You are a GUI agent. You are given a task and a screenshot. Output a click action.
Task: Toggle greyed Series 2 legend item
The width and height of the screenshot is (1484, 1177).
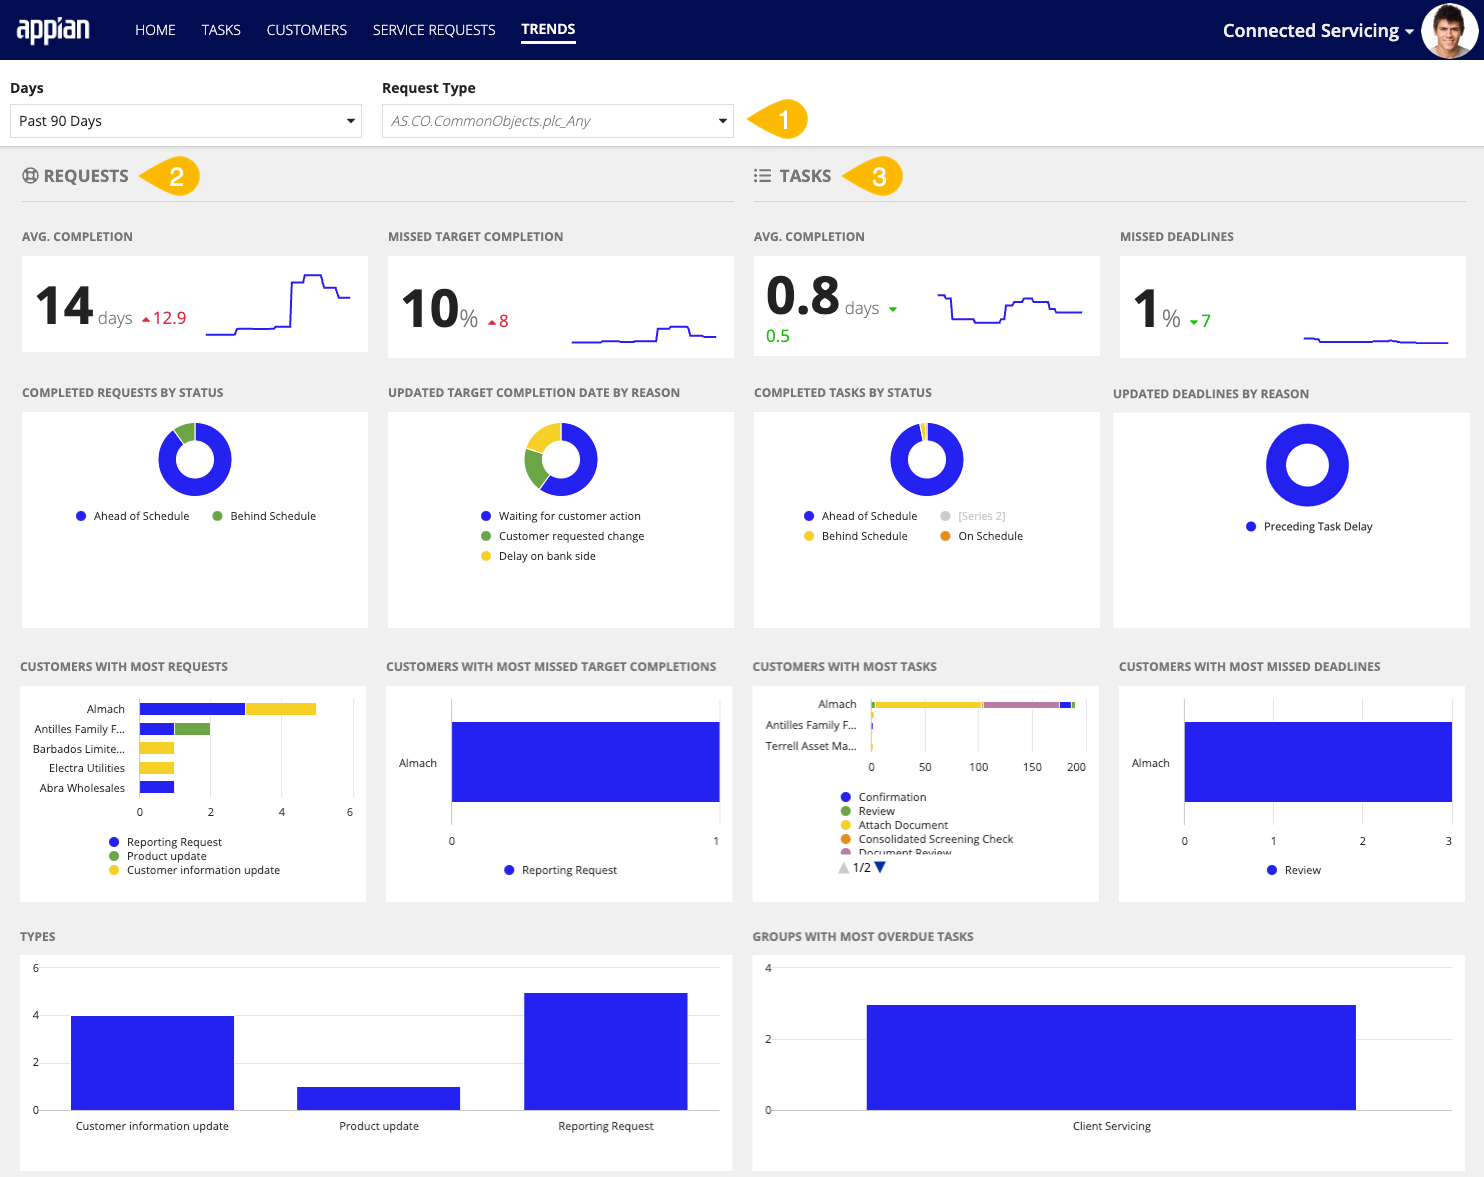[x=972, y=516]
